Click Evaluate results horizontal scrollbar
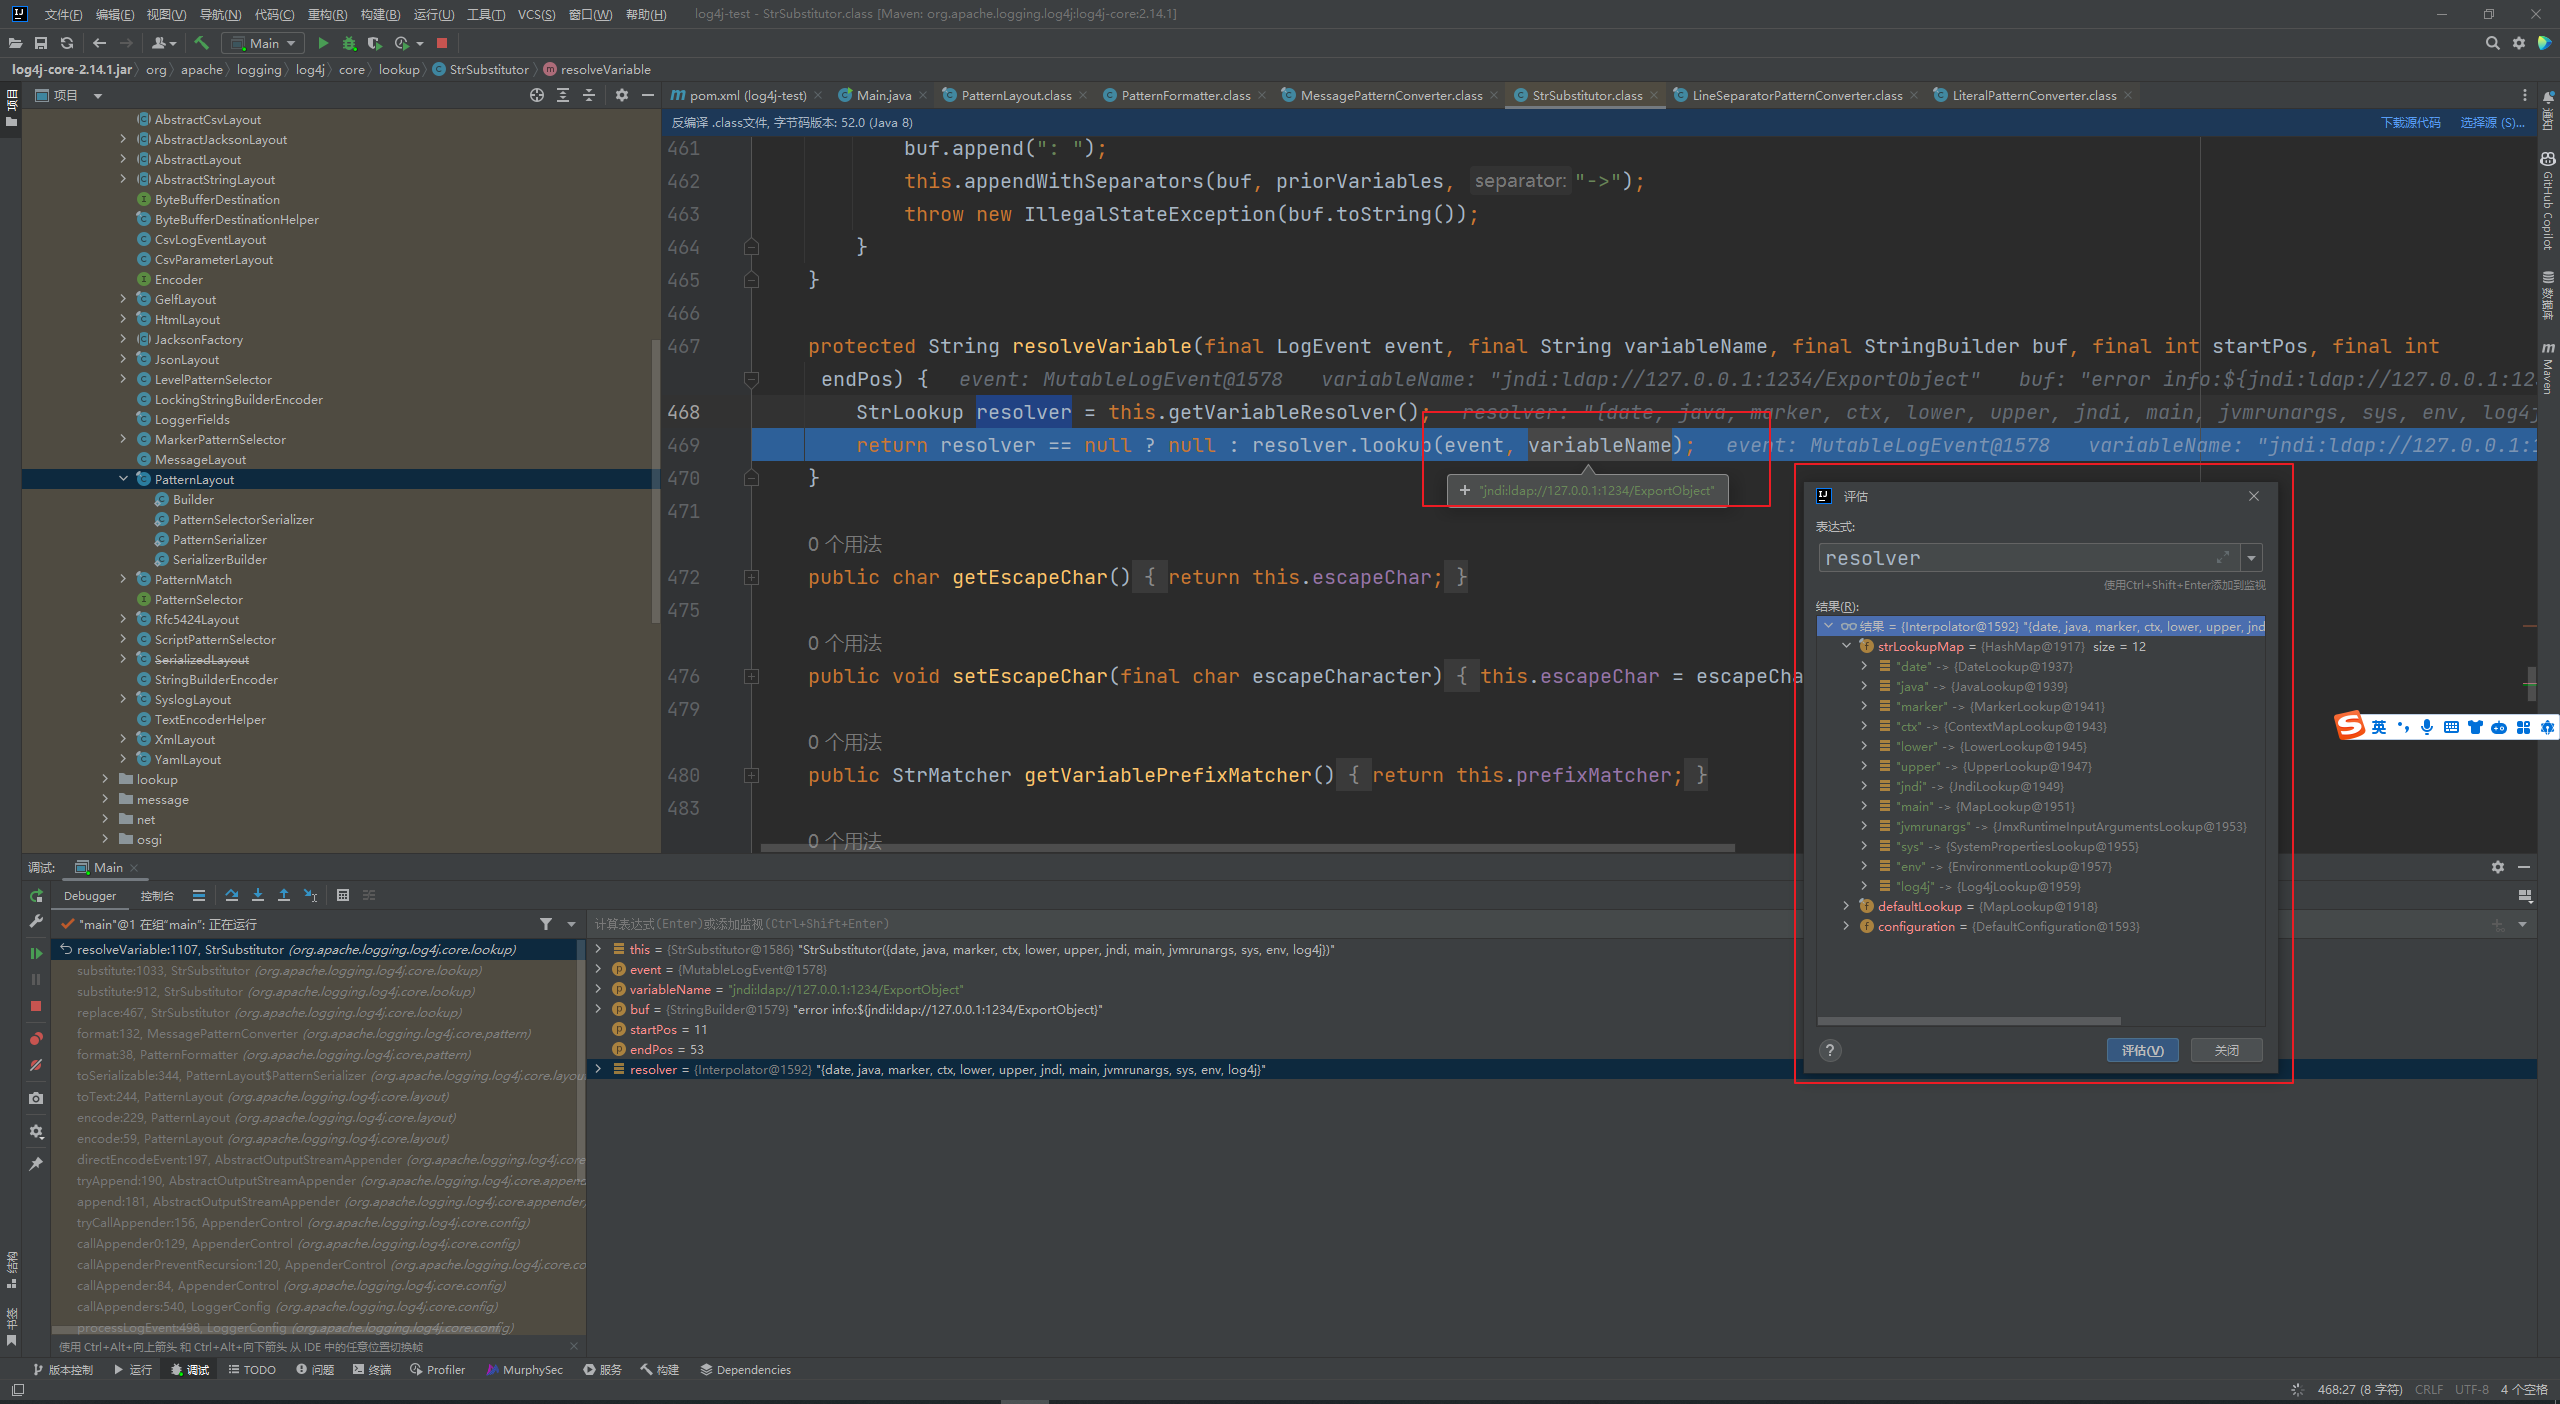Image resolution: width=2560 pixels, height=1404 pixels. (x=1969, y=1021)
